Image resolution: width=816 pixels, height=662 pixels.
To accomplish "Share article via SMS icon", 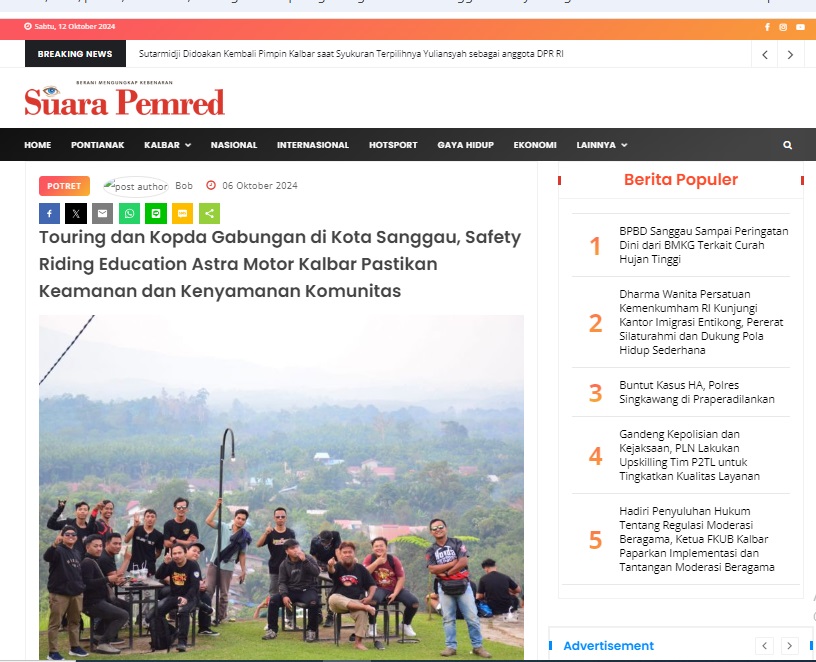I will click(183, 213).
